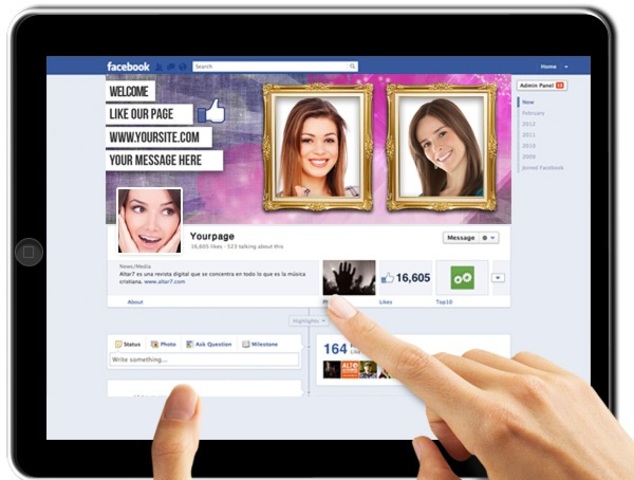Click the search magnifier icon
The height and width of the screenshot is (480, 634).
pyautogui.click(x=352, y=66)
